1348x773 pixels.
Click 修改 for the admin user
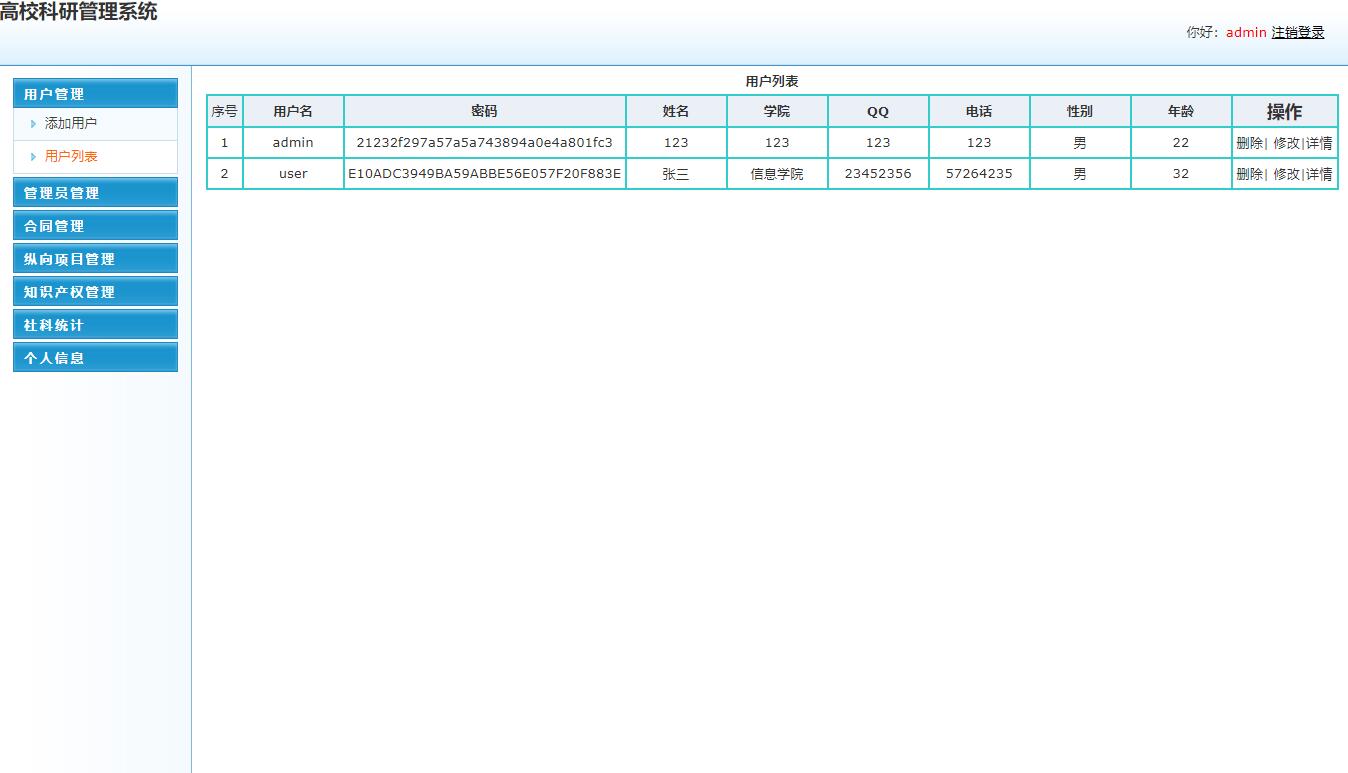pos(1286,143)
